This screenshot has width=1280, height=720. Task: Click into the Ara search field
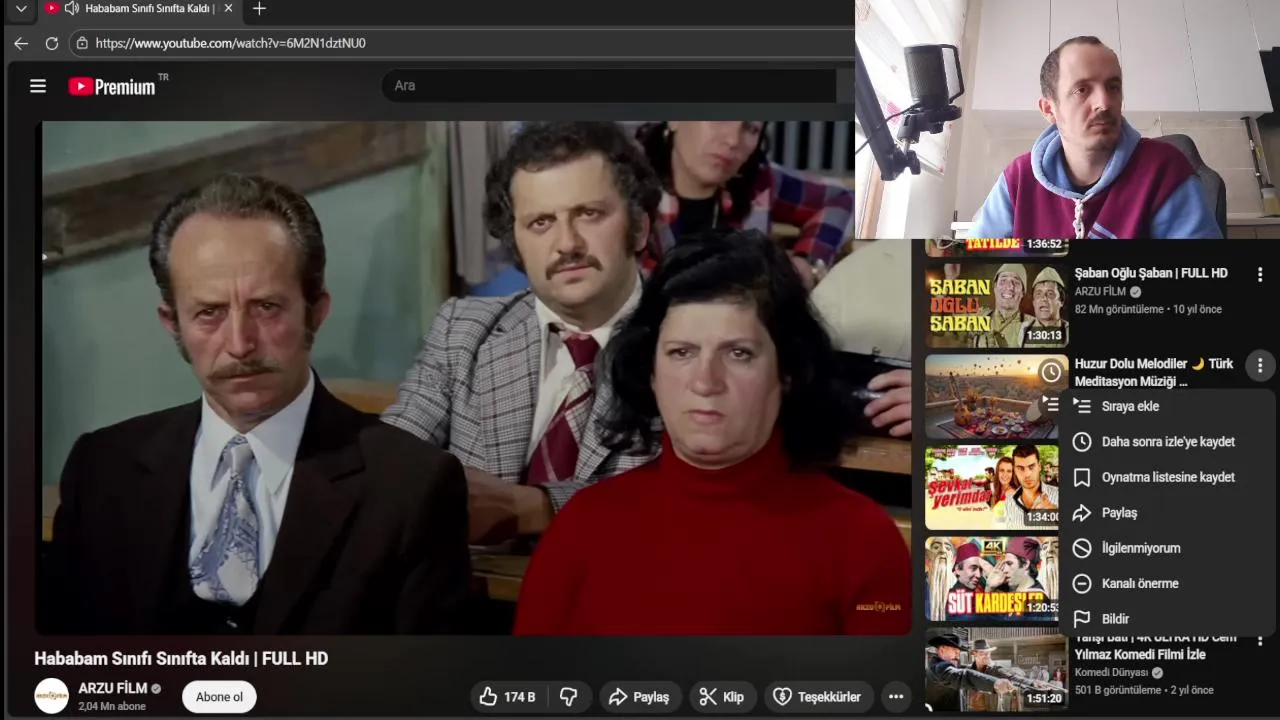(608, 86)
